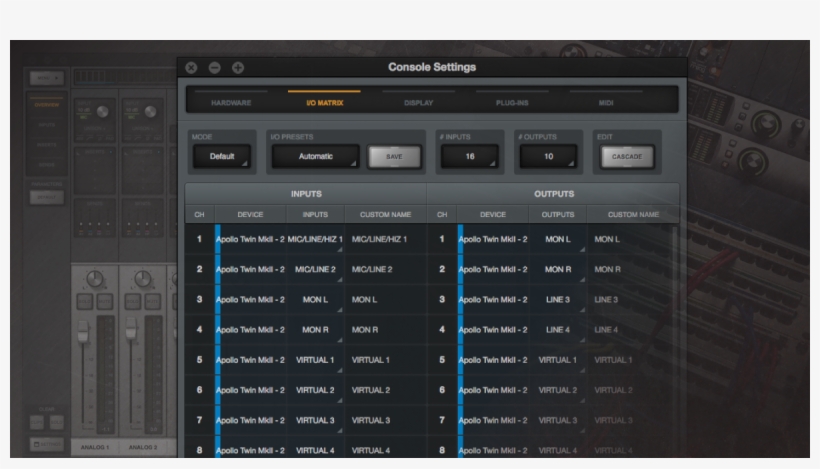The width and height of the screenshot is (820, 469).
Task: Adjust ANALOG 2 preamp gain knob
Action: pos(151,111)
